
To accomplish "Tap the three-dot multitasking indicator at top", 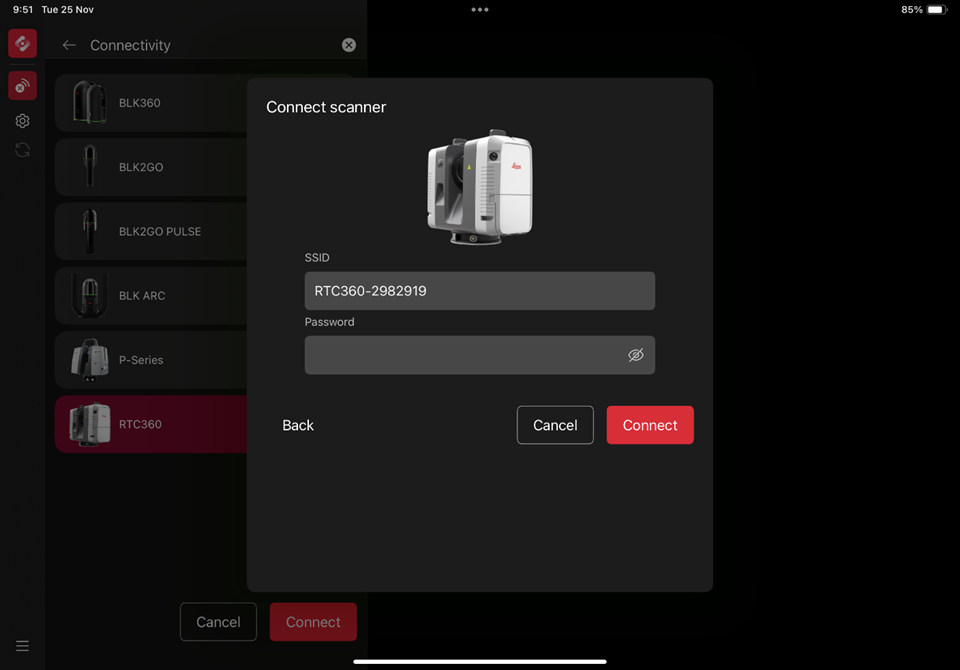I will [x=480, y=10].
